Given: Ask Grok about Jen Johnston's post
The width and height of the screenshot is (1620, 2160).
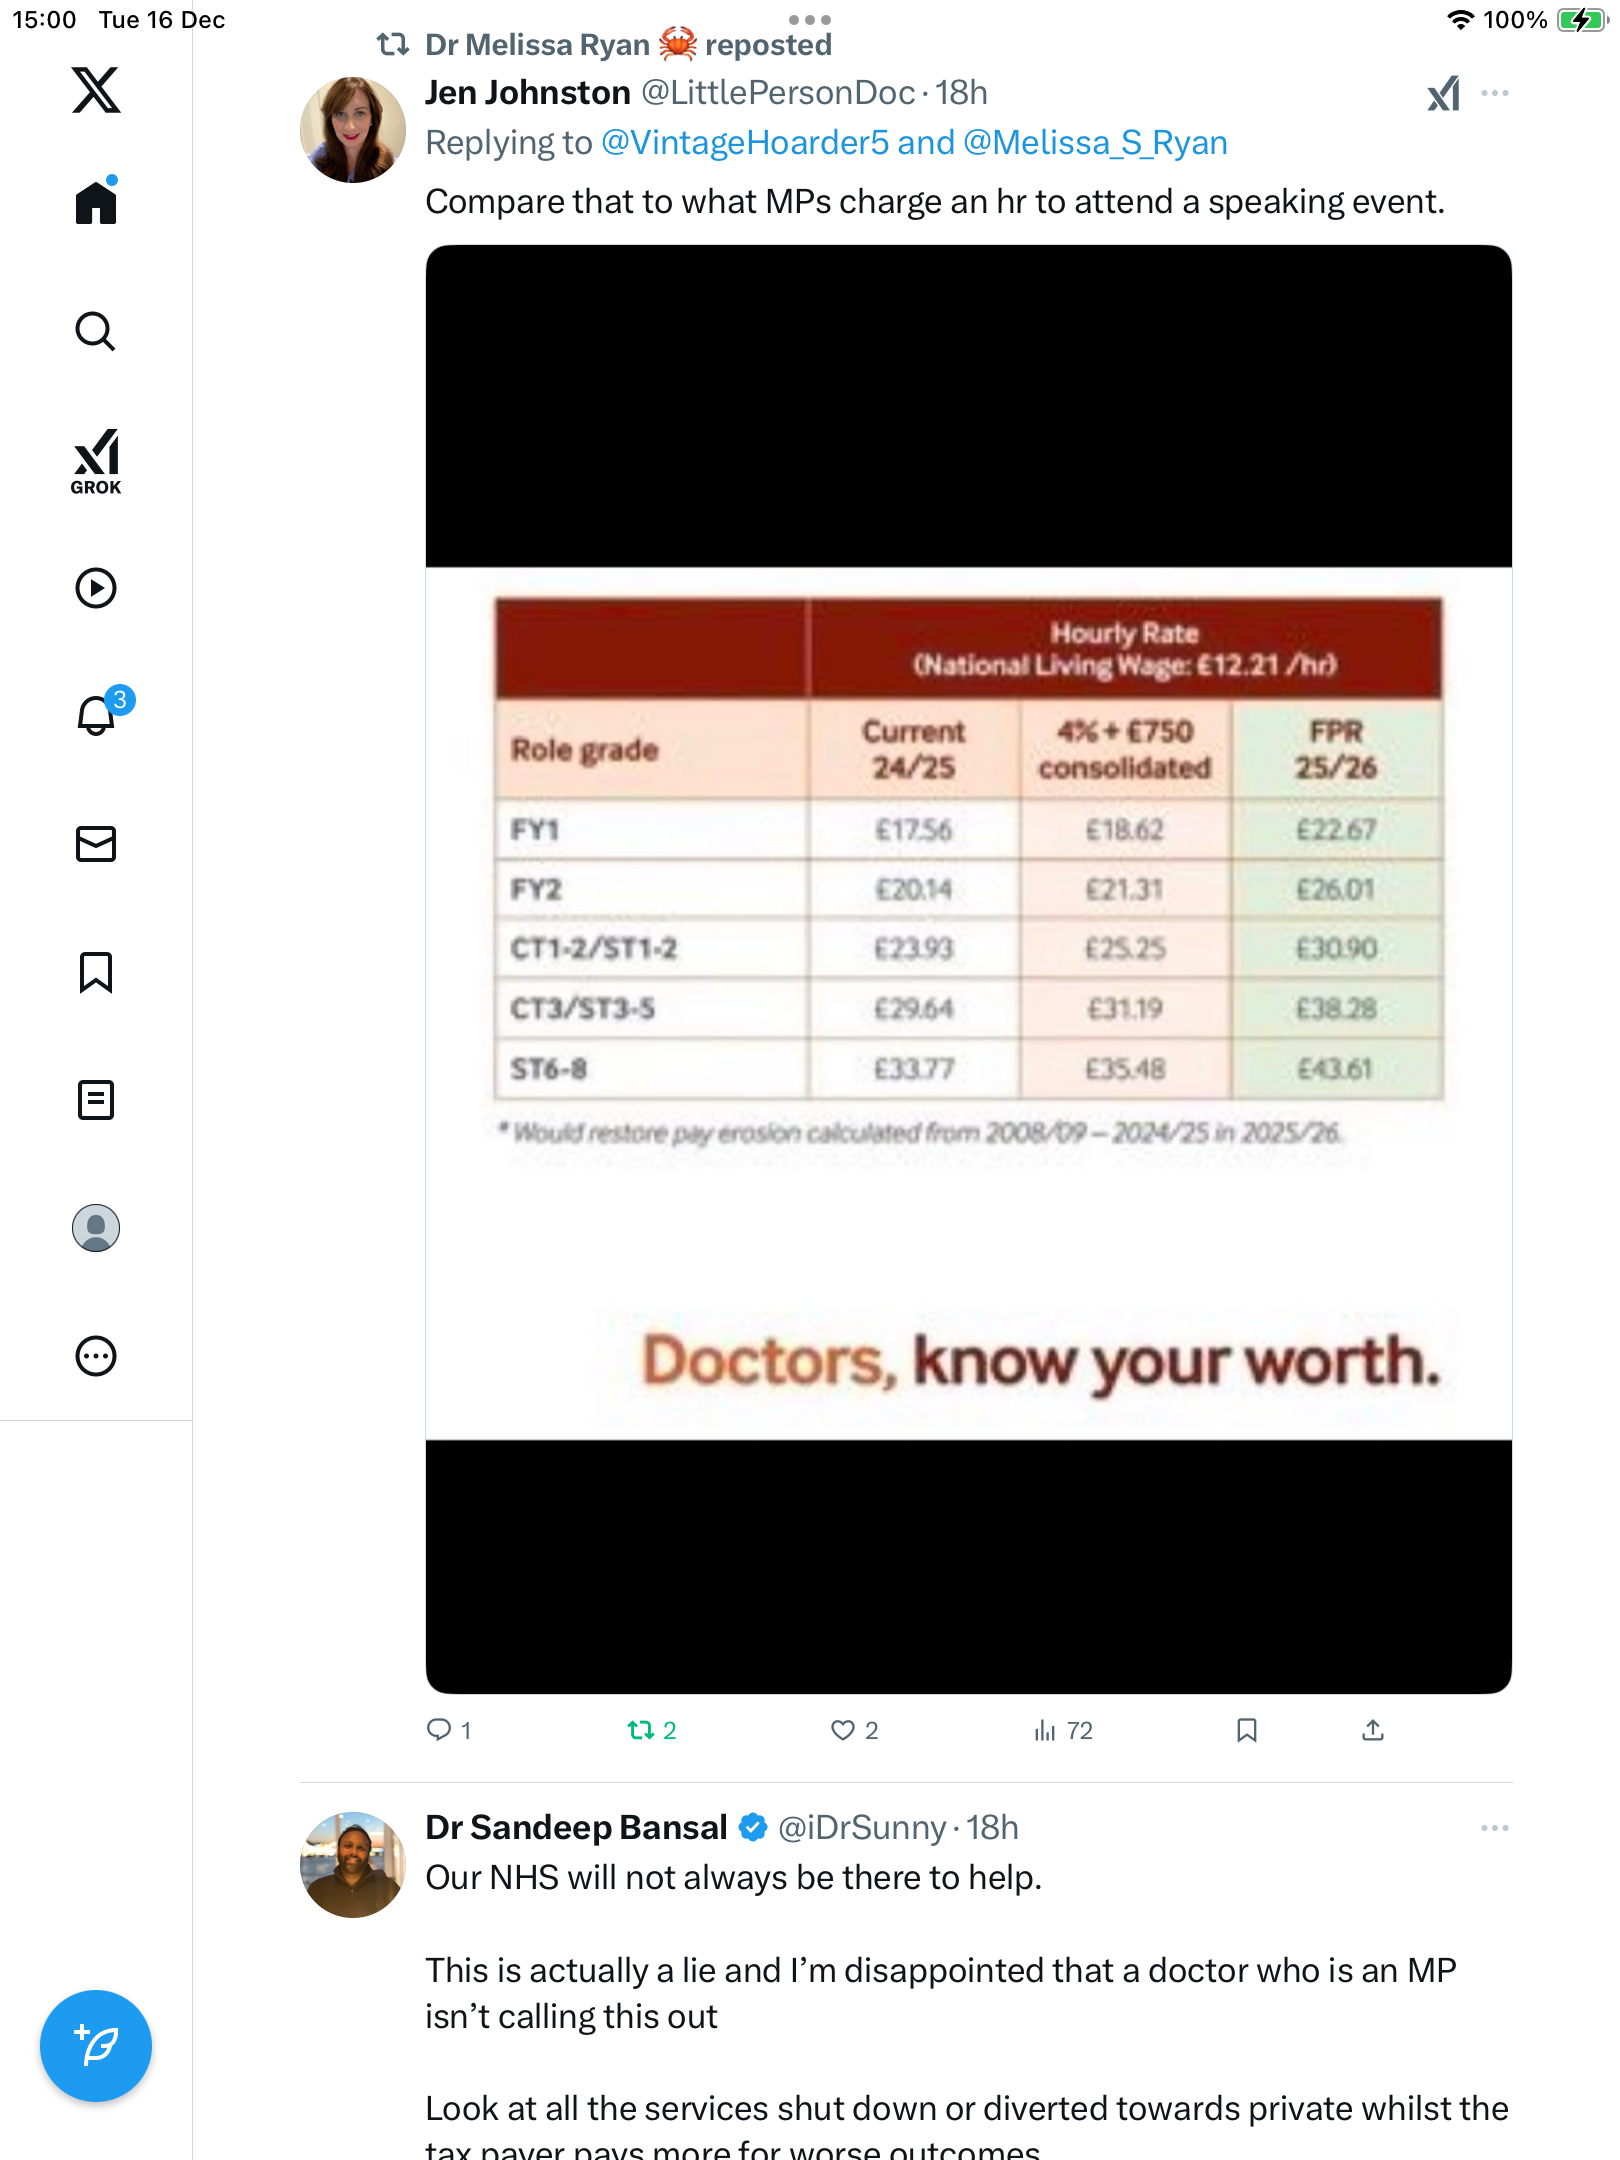Looking at the screenshot, I should [x=1444, y=93].
